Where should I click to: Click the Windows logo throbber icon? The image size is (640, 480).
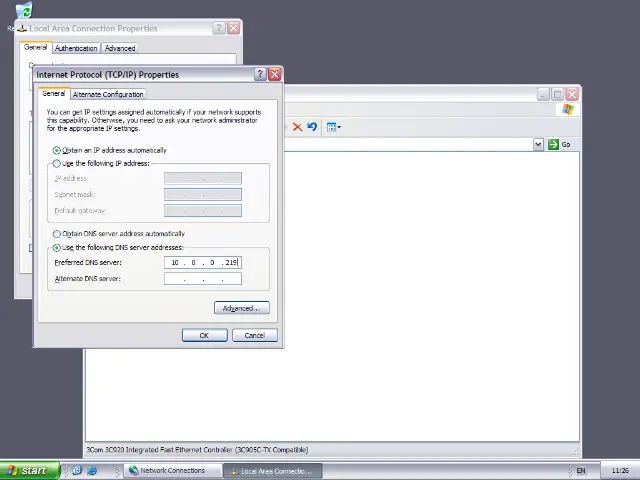tap(568, 109)
